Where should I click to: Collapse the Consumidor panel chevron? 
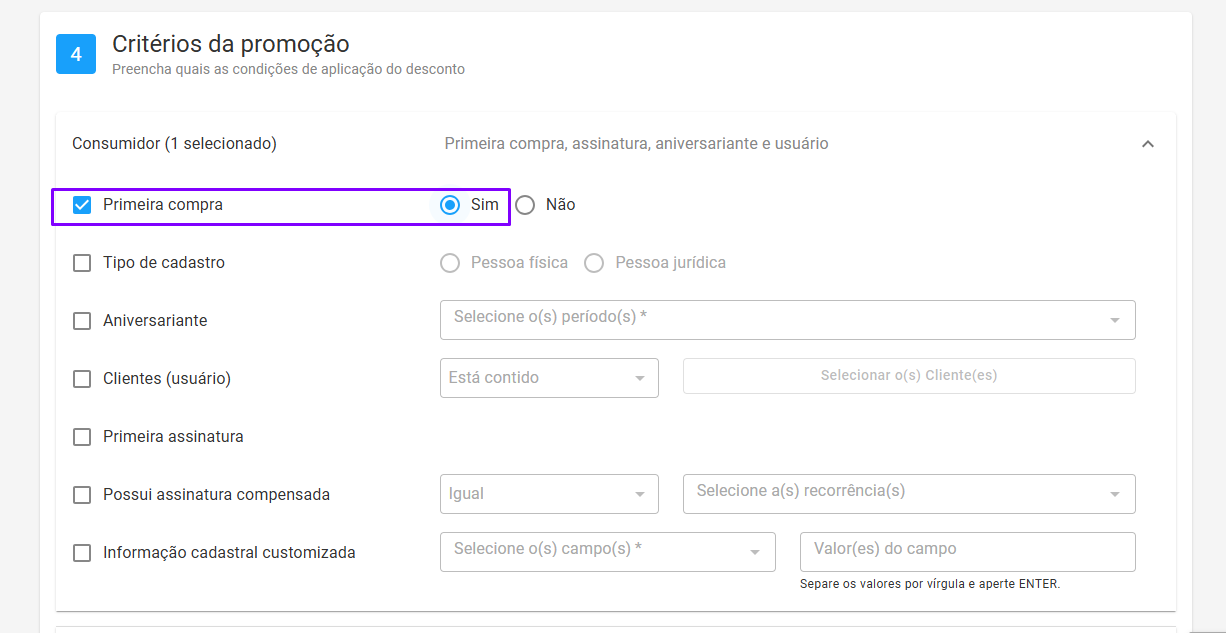[1148, 144]
